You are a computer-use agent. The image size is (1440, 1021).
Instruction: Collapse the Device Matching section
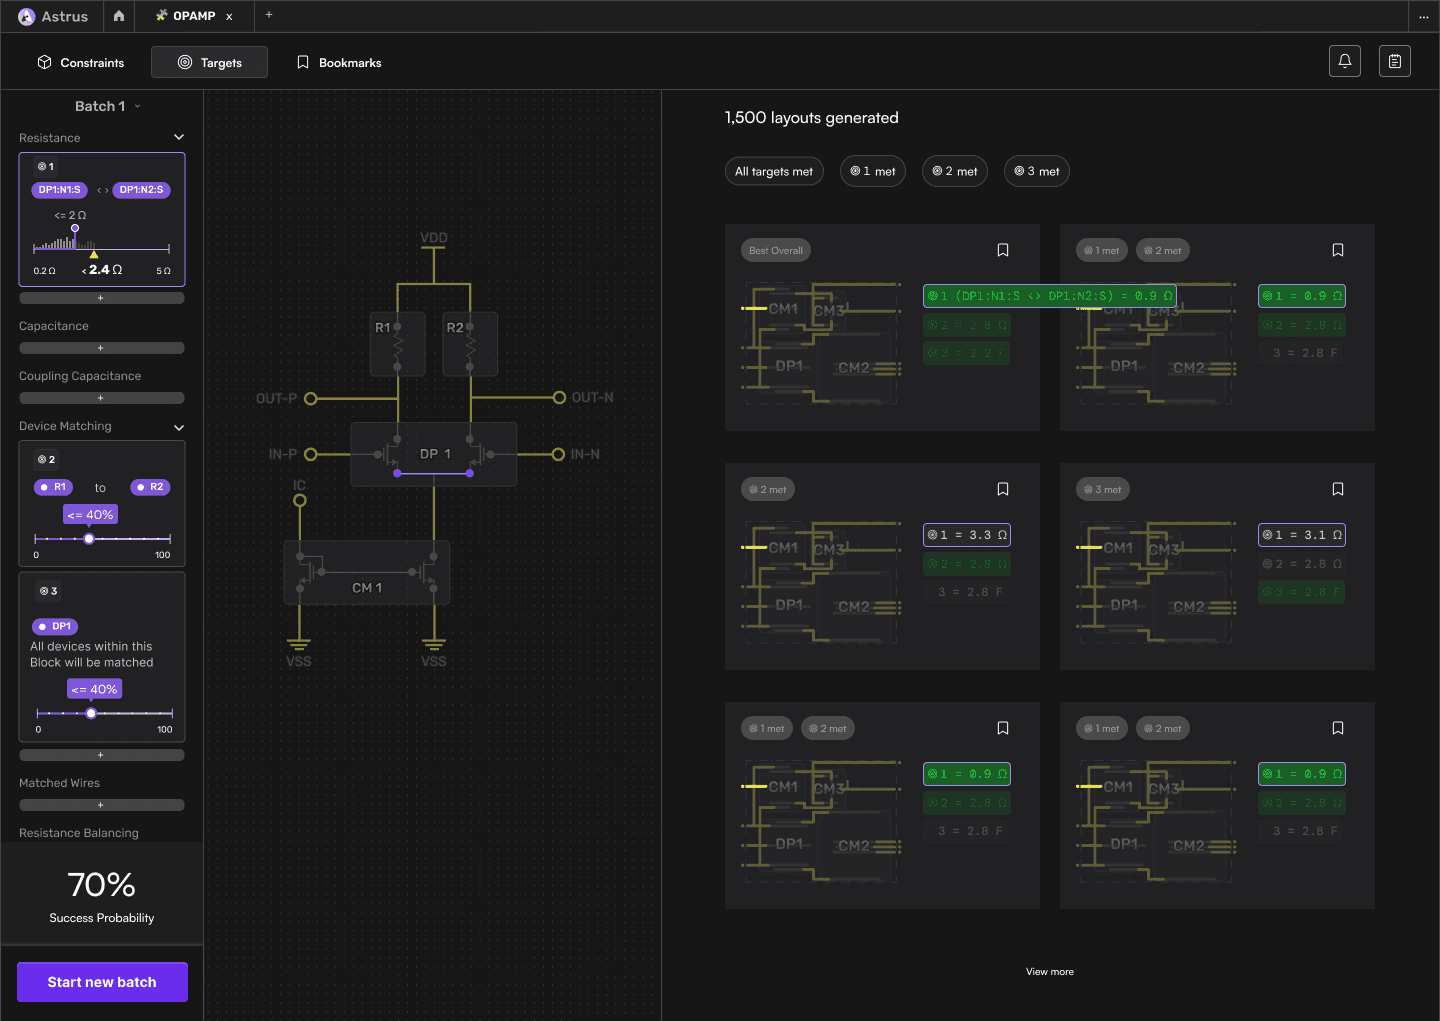[179, 427]
